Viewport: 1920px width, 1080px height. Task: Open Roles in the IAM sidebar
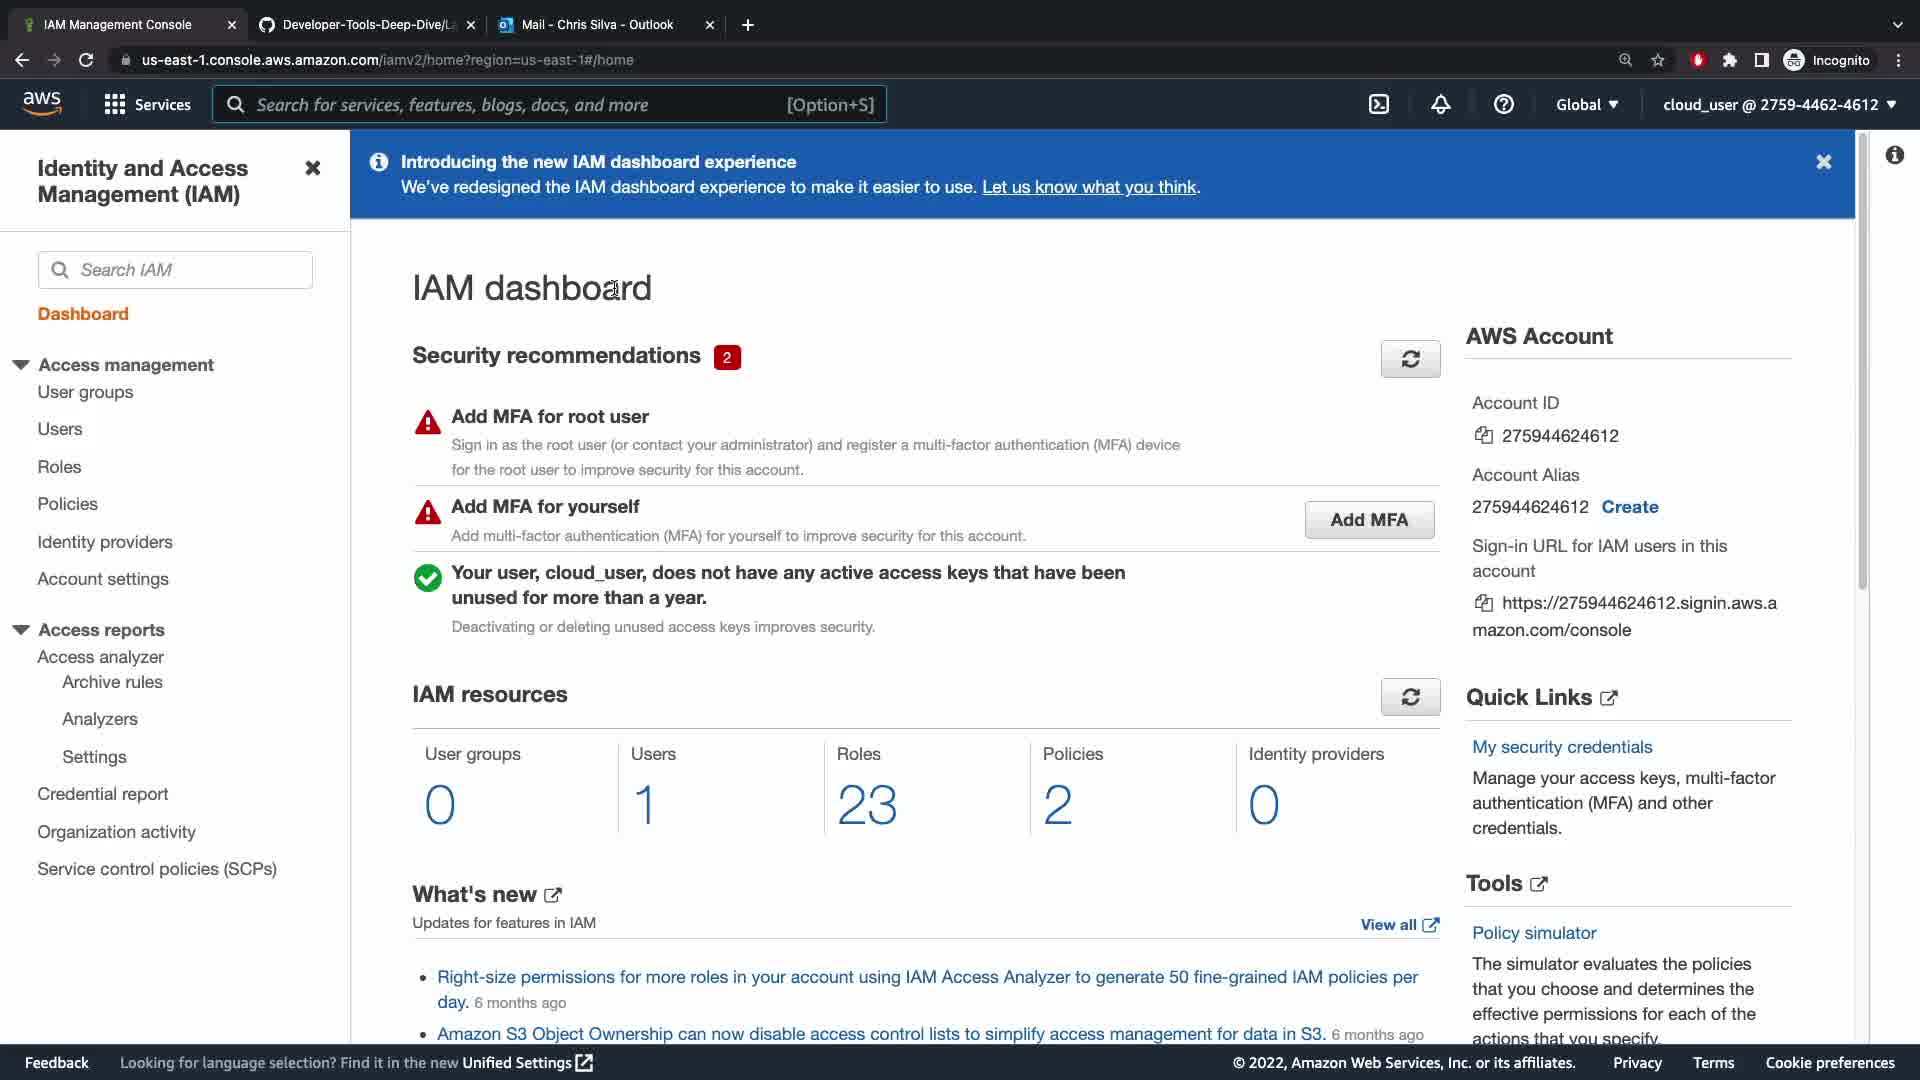click(x=59, y=467)
